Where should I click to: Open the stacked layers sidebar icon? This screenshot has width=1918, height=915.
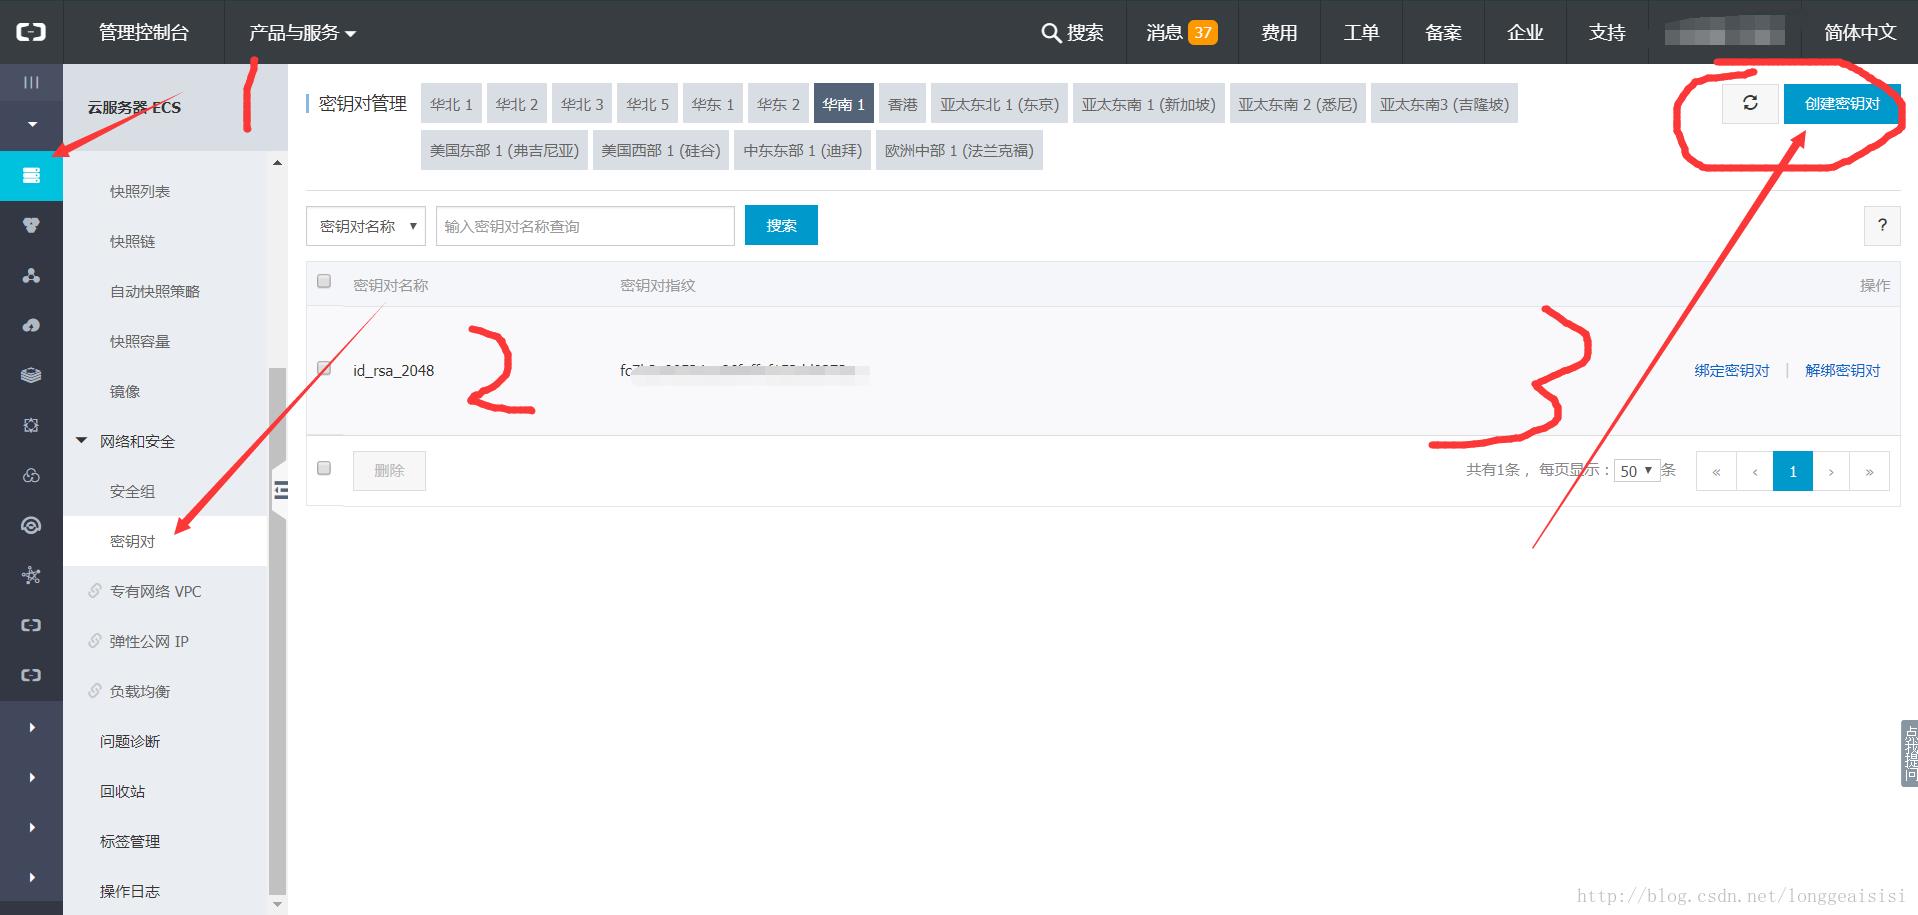click(31, 376)
